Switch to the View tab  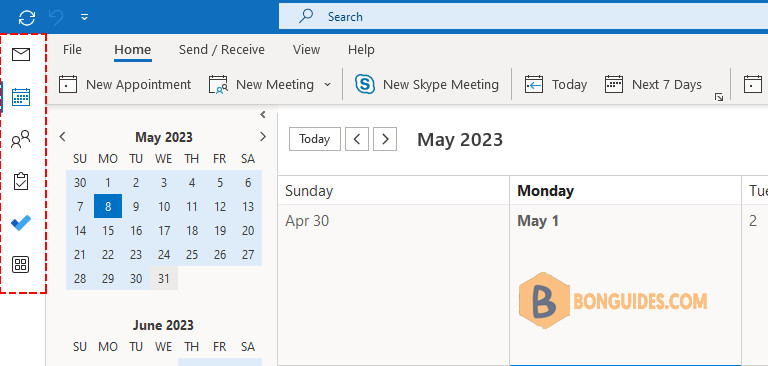click(x=307, y=49)
